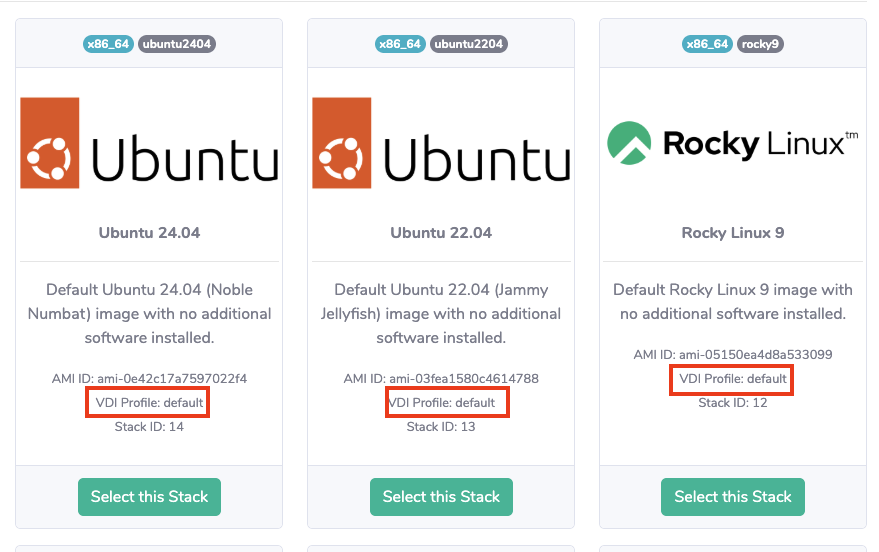Click the ubuntu2204 badge
Screen dimensions: 879x552
[468, 44]
